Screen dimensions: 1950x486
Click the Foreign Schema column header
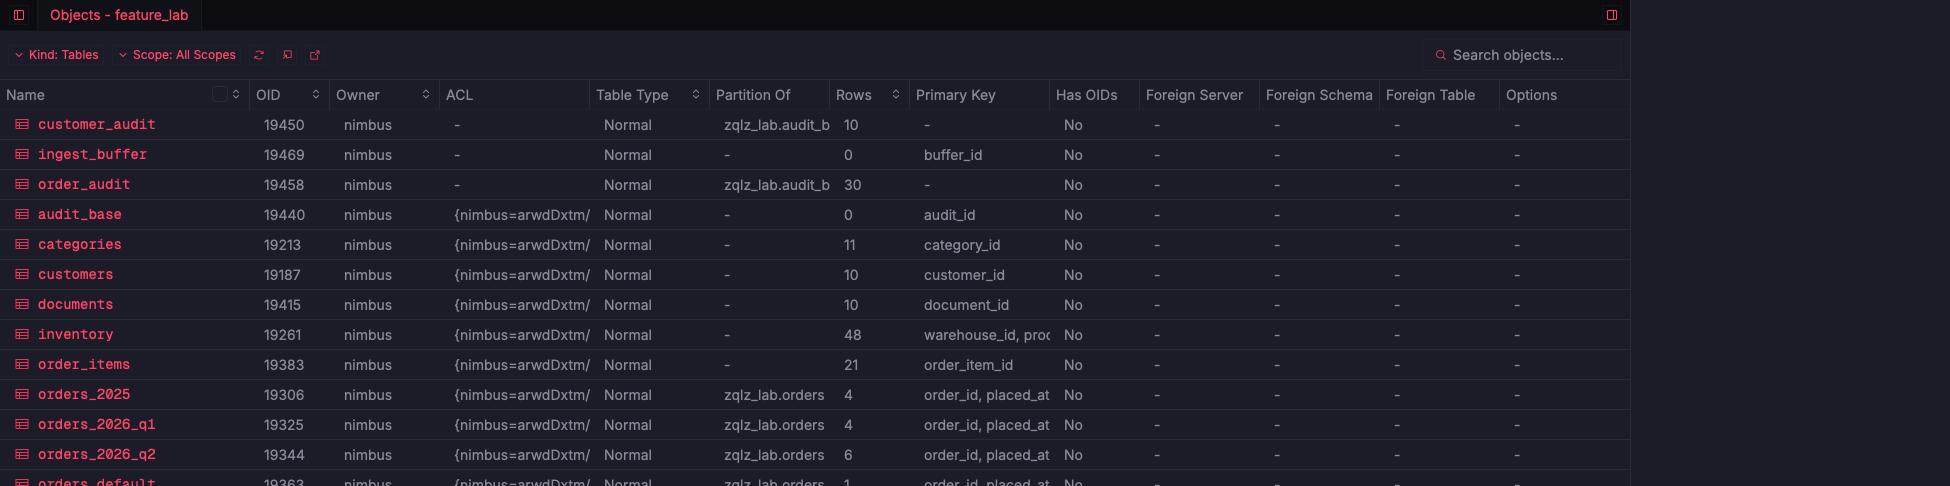point(1320,95)
